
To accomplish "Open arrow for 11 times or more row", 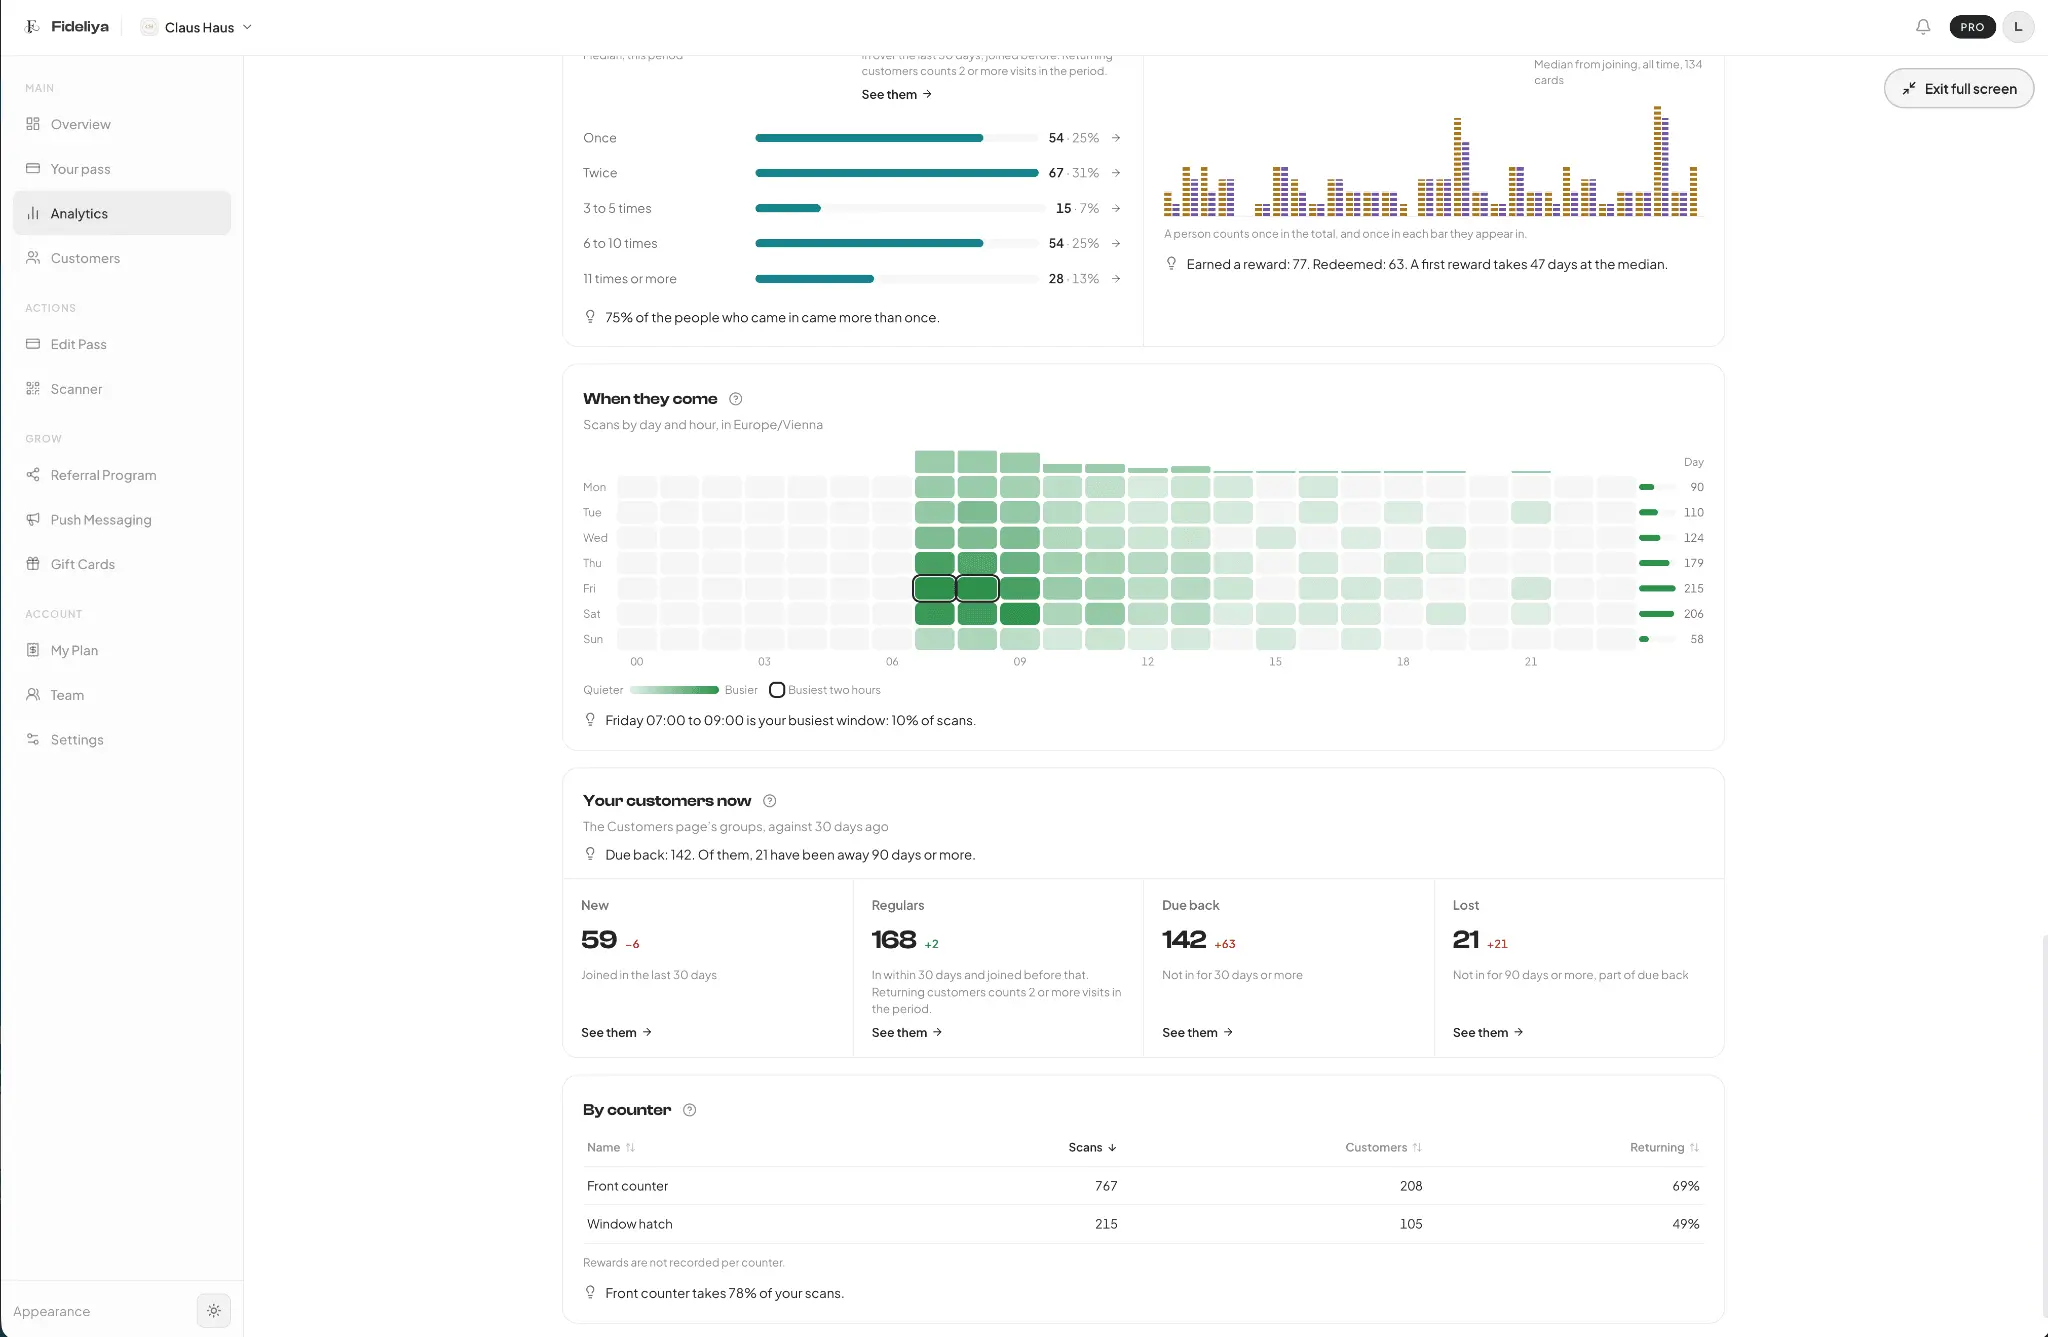I will click(1116, 279).
